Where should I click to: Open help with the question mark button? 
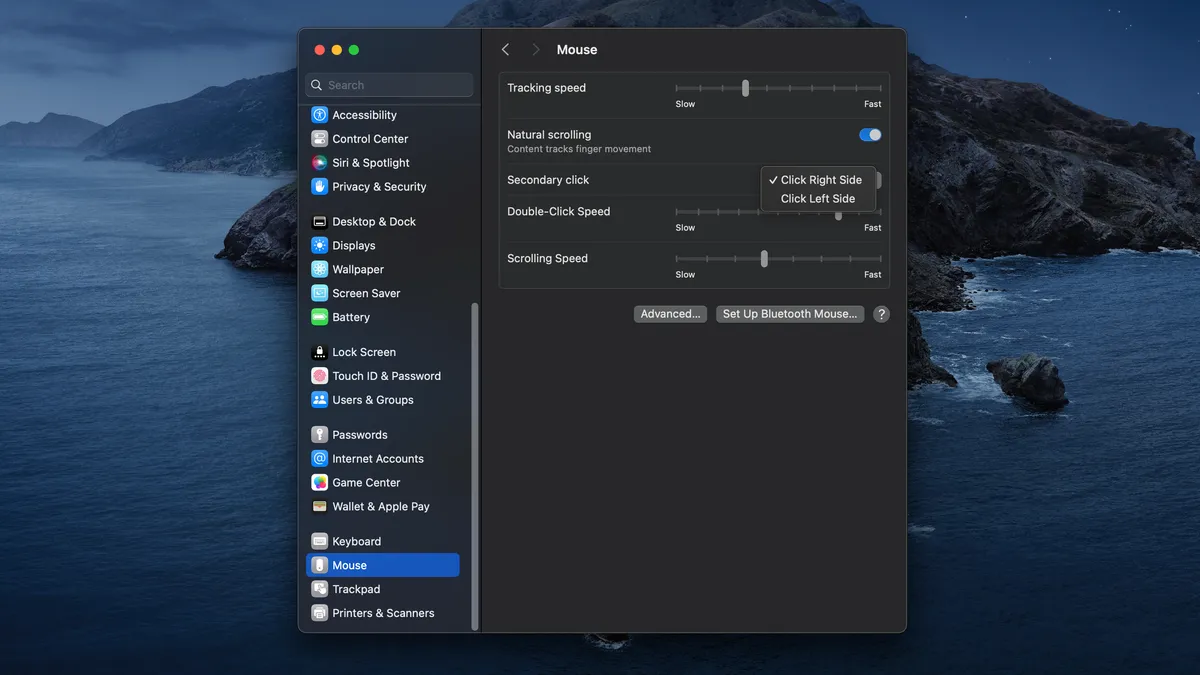pyautogui.click(x=881, y=314)
